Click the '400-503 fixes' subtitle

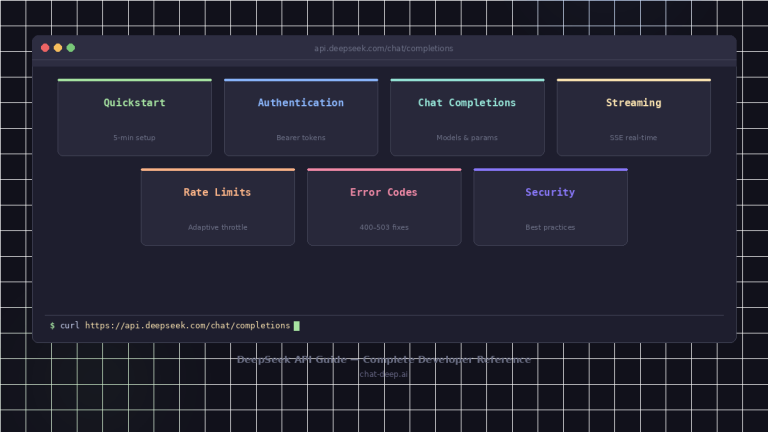tap(384, 227)
